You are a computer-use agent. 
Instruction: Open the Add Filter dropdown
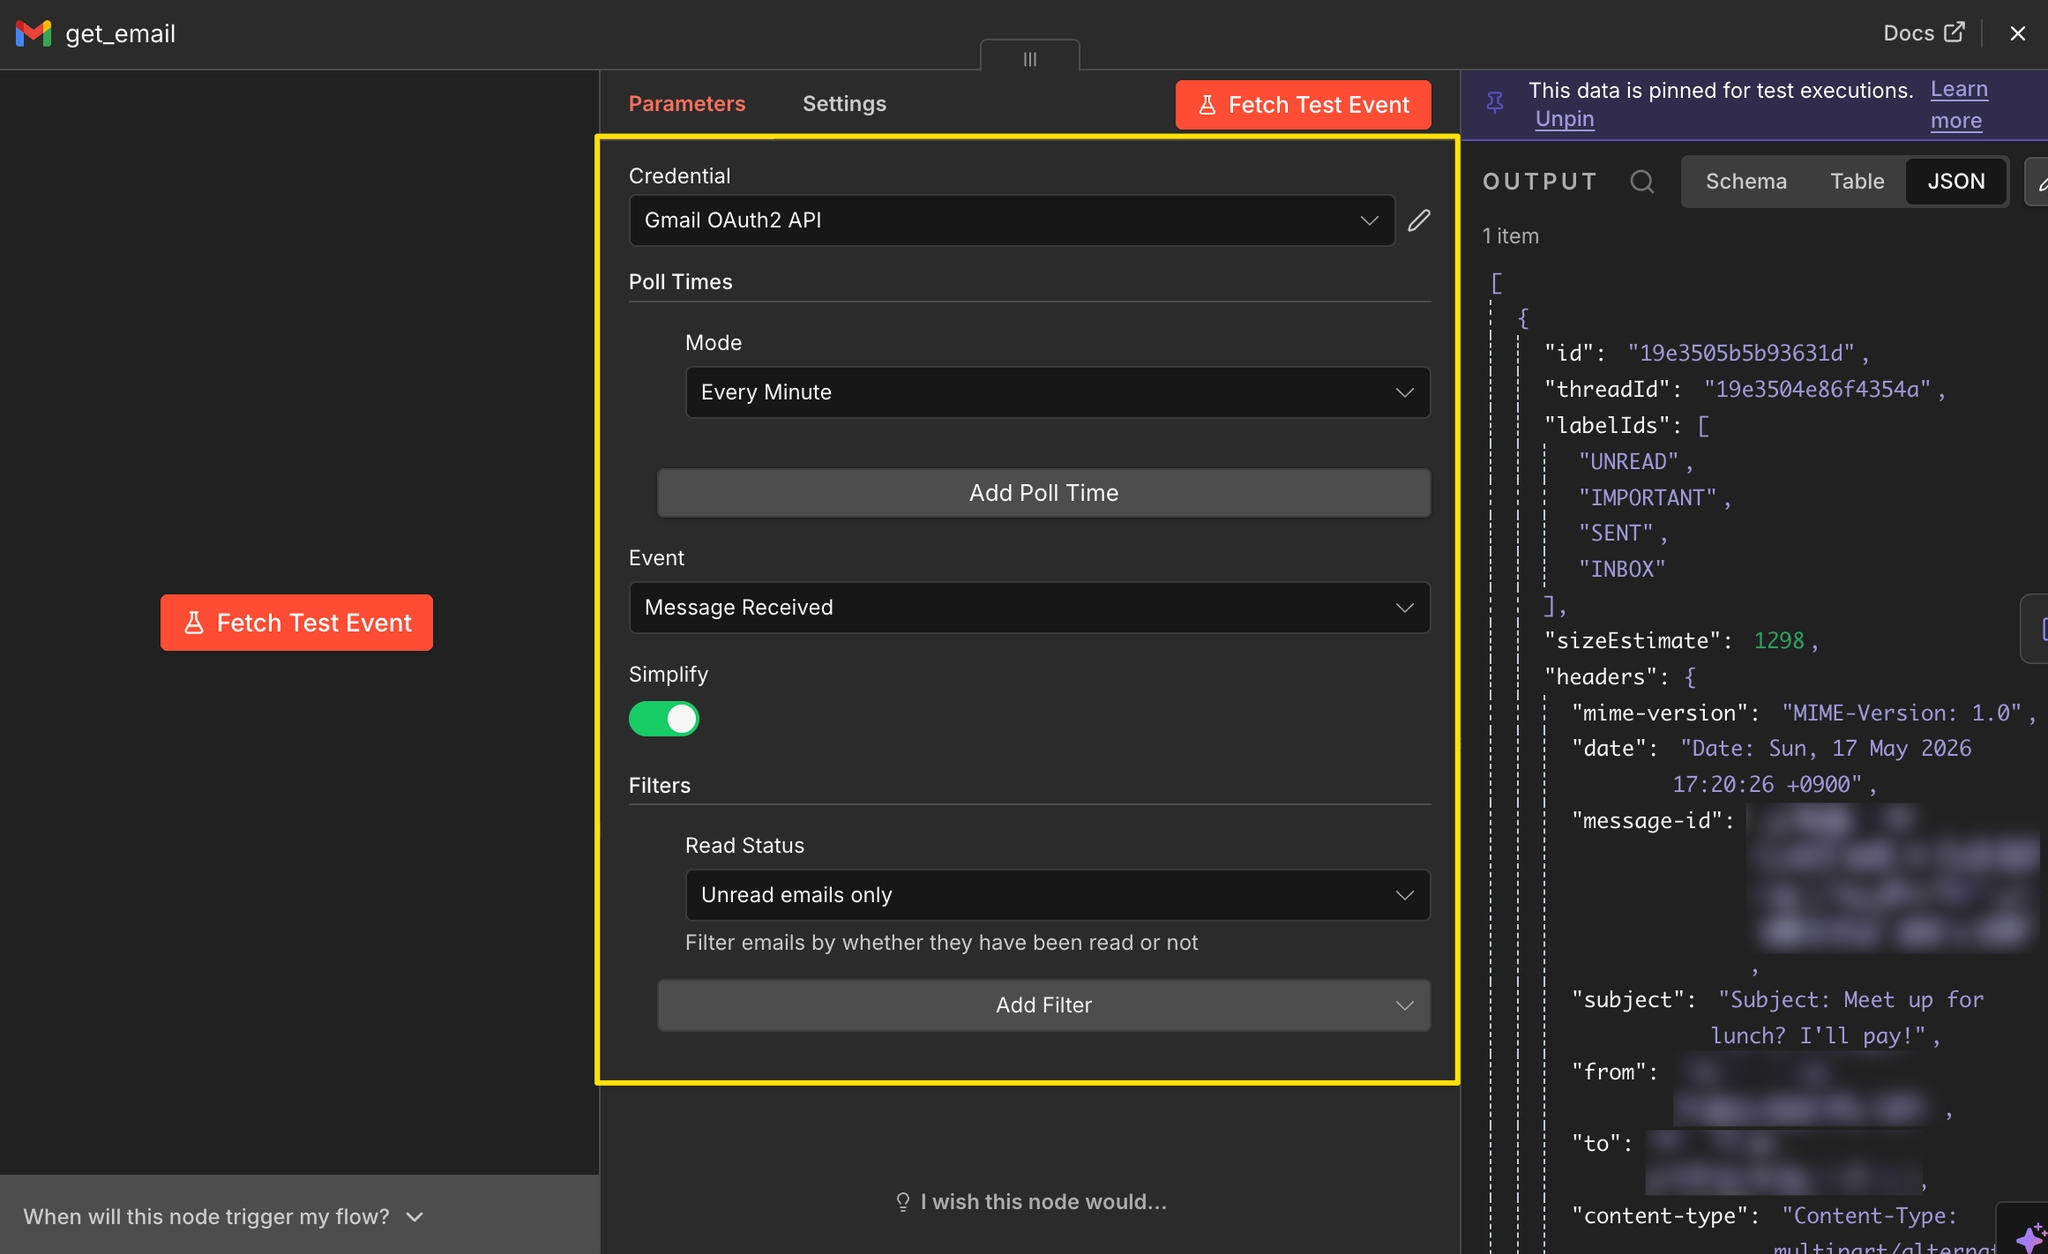(x=1043, y=1005)
